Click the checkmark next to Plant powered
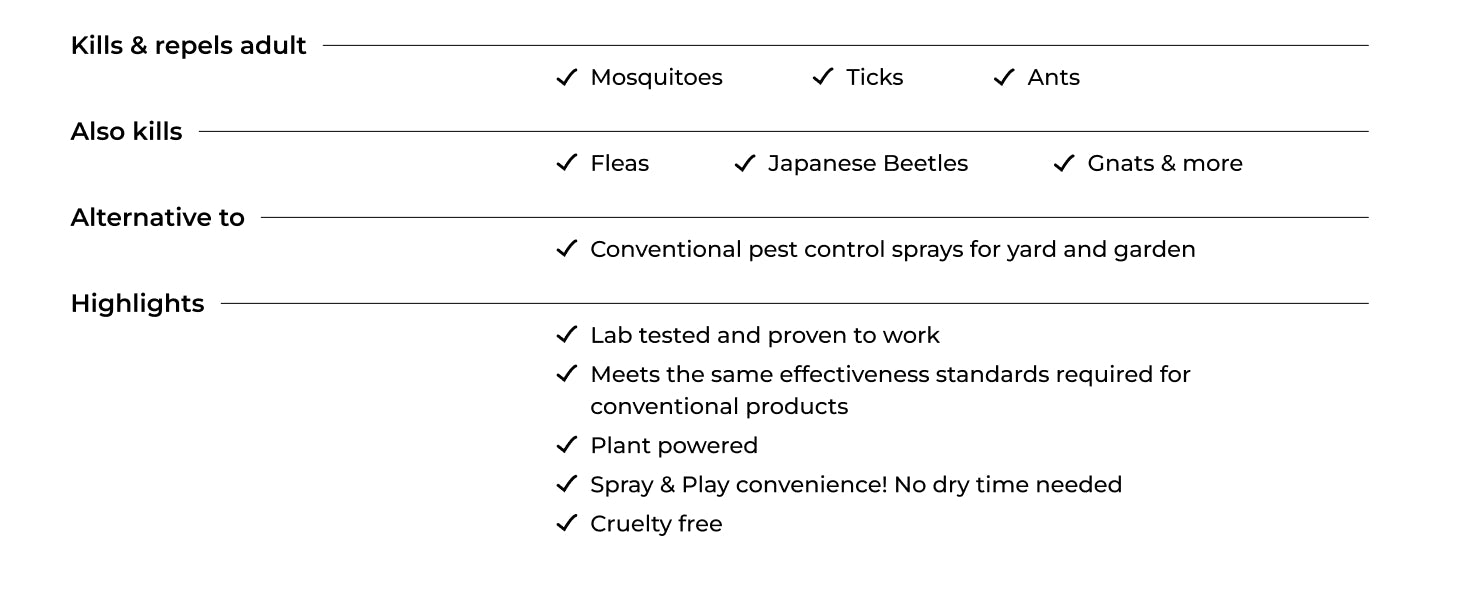Viewport: 1464px width, 600px height. point(566,445)
